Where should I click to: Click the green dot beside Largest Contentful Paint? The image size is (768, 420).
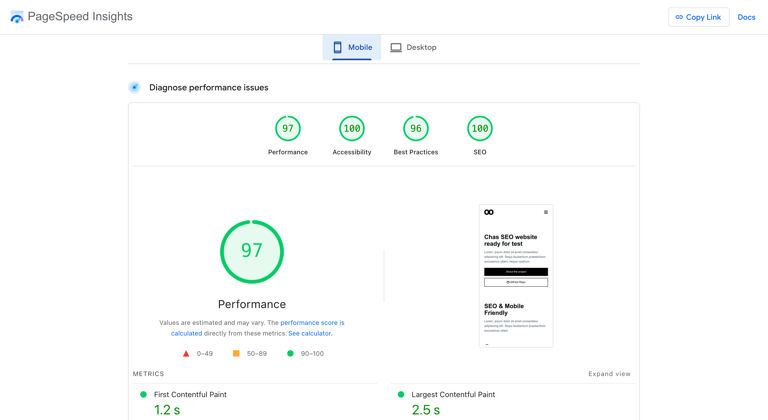click(x=401, y=395)
